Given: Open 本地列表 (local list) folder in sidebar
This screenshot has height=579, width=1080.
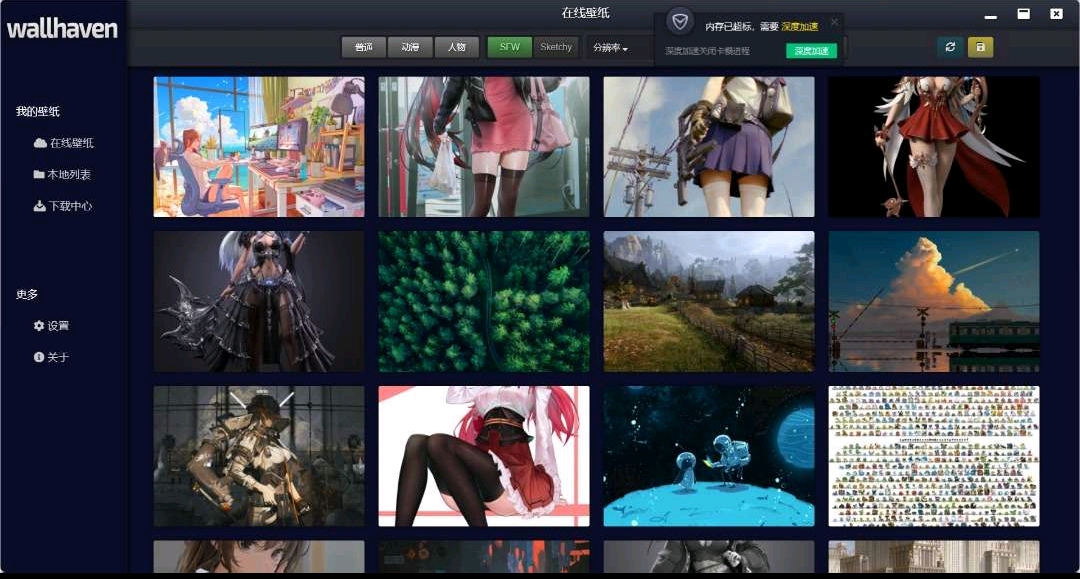Looking at the screenshot, I should 62,174.
